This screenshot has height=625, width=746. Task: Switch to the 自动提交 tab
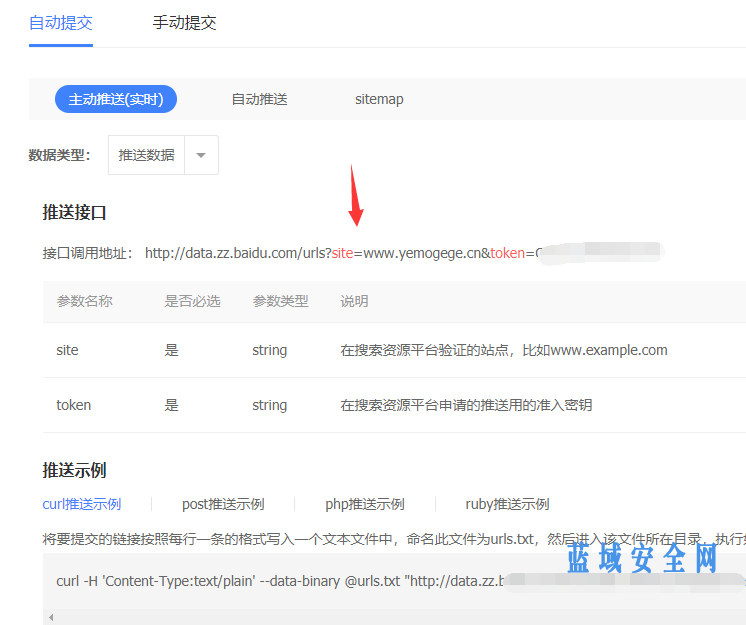pyautogui.click(x=60, y=22)
